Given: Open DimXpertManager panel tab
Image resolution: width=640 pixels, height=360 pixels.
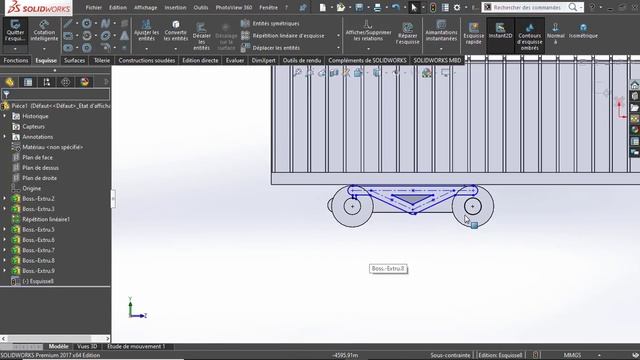Looking at the screenshot, I should pyautogui.click(x=65, y=82).
